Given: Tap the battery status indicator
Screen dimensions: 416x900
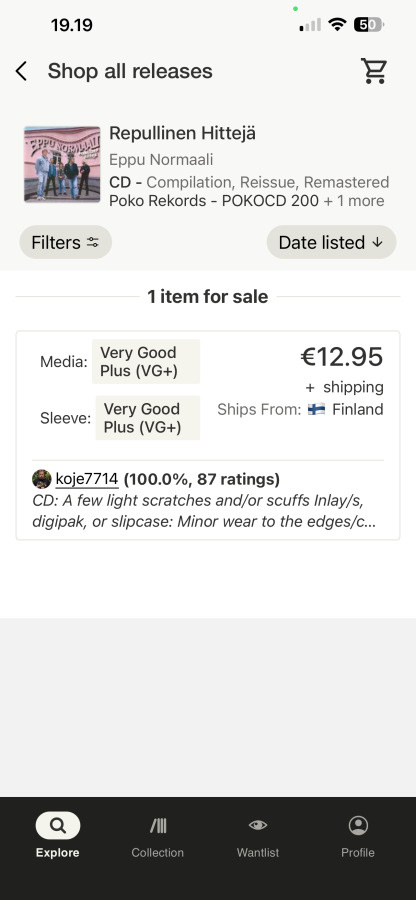Looking at the screenshot, I should pos(368,25).
